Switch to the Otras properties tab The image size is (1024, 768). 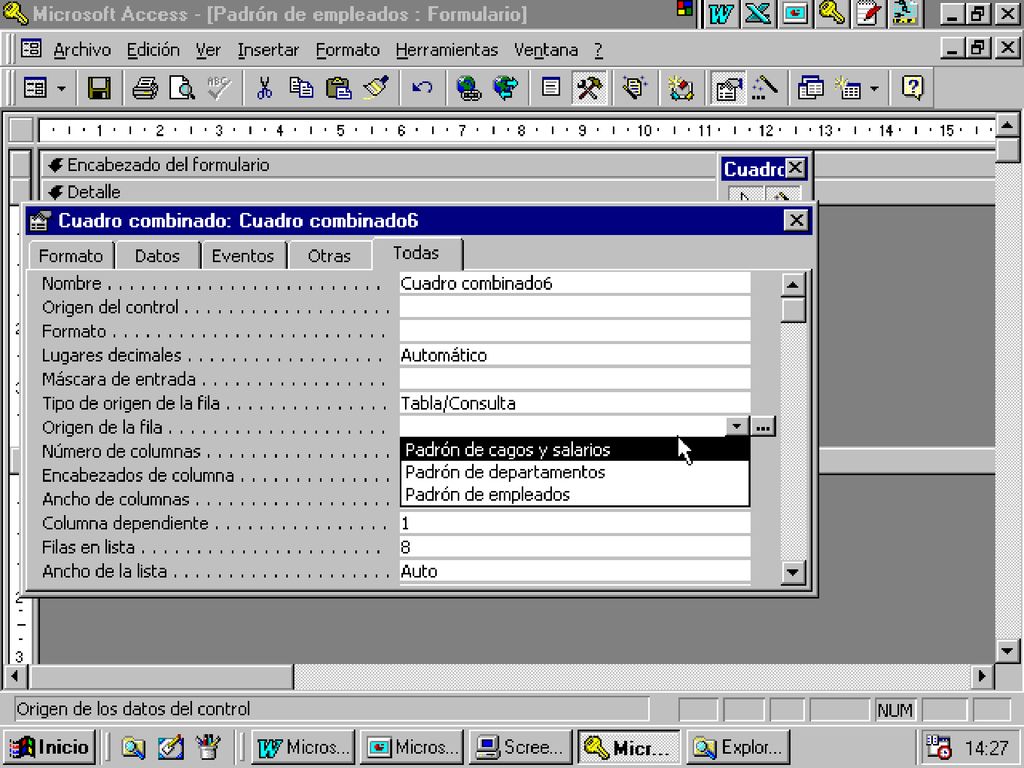point(329,255)
